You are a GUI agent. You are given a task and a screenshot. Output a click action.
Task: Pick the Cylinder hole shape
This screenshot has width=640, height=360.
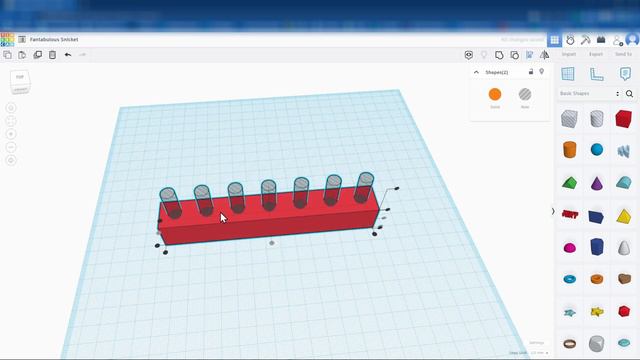point(596,118)
